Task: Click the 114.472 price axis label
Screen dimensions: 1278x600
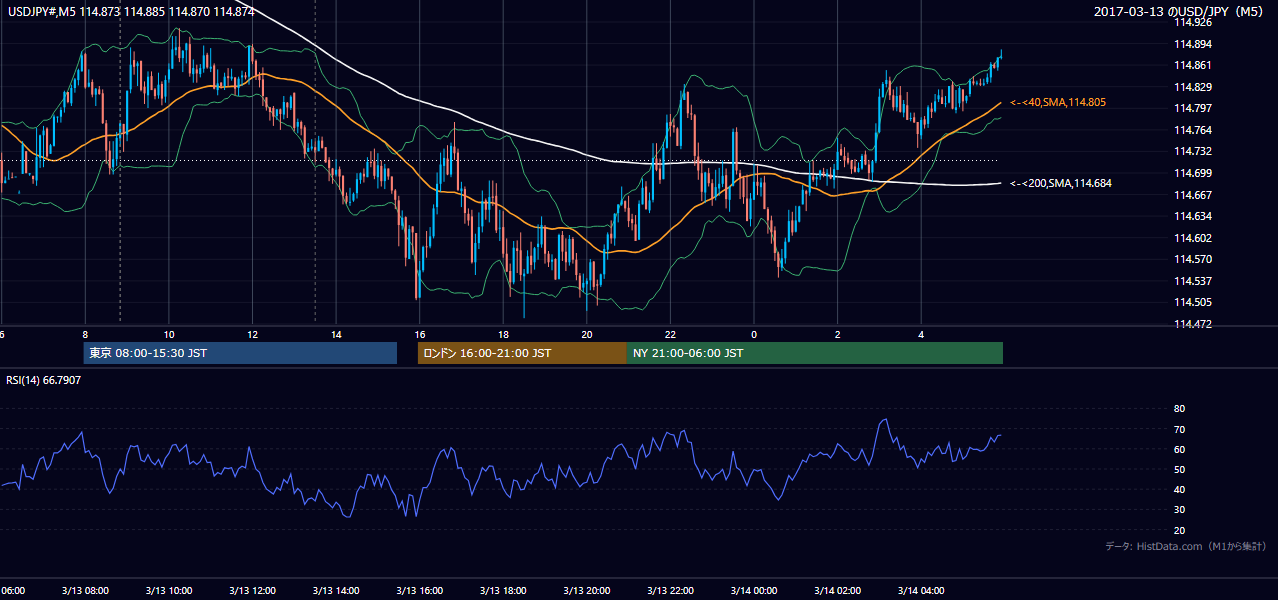Action: [1191, 324]
